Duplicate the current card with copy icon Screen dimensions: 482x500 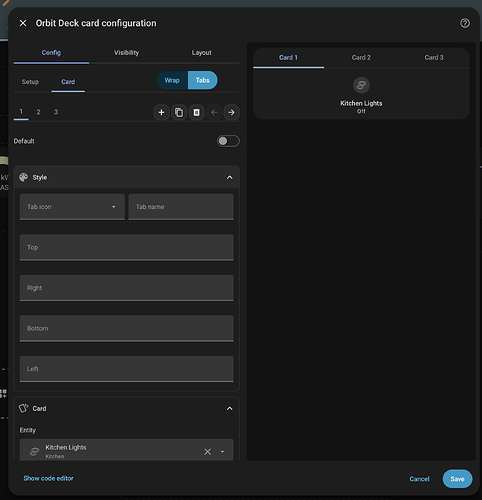coord(179,113)
